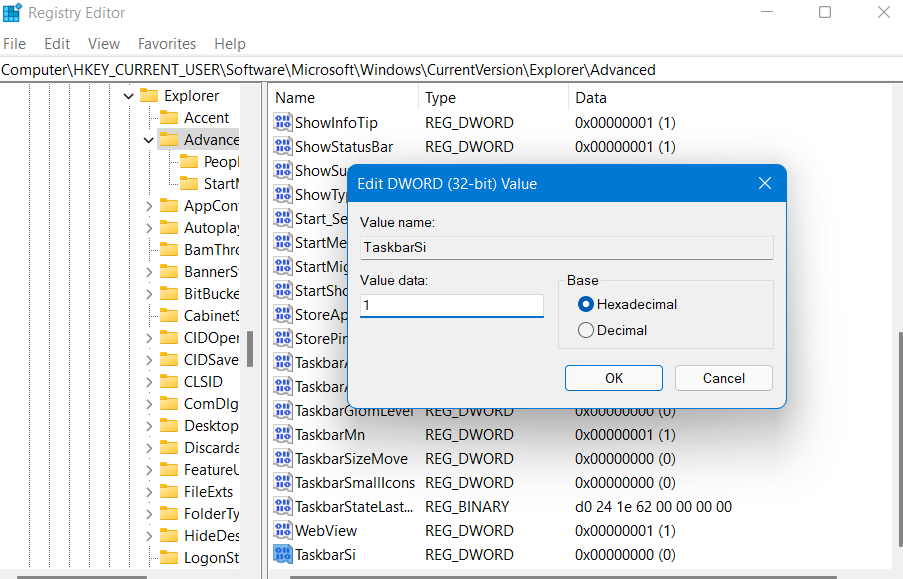Cancel the Edit DWORD dialog
The width and height of the screenshot is (903, 579).
723,378
